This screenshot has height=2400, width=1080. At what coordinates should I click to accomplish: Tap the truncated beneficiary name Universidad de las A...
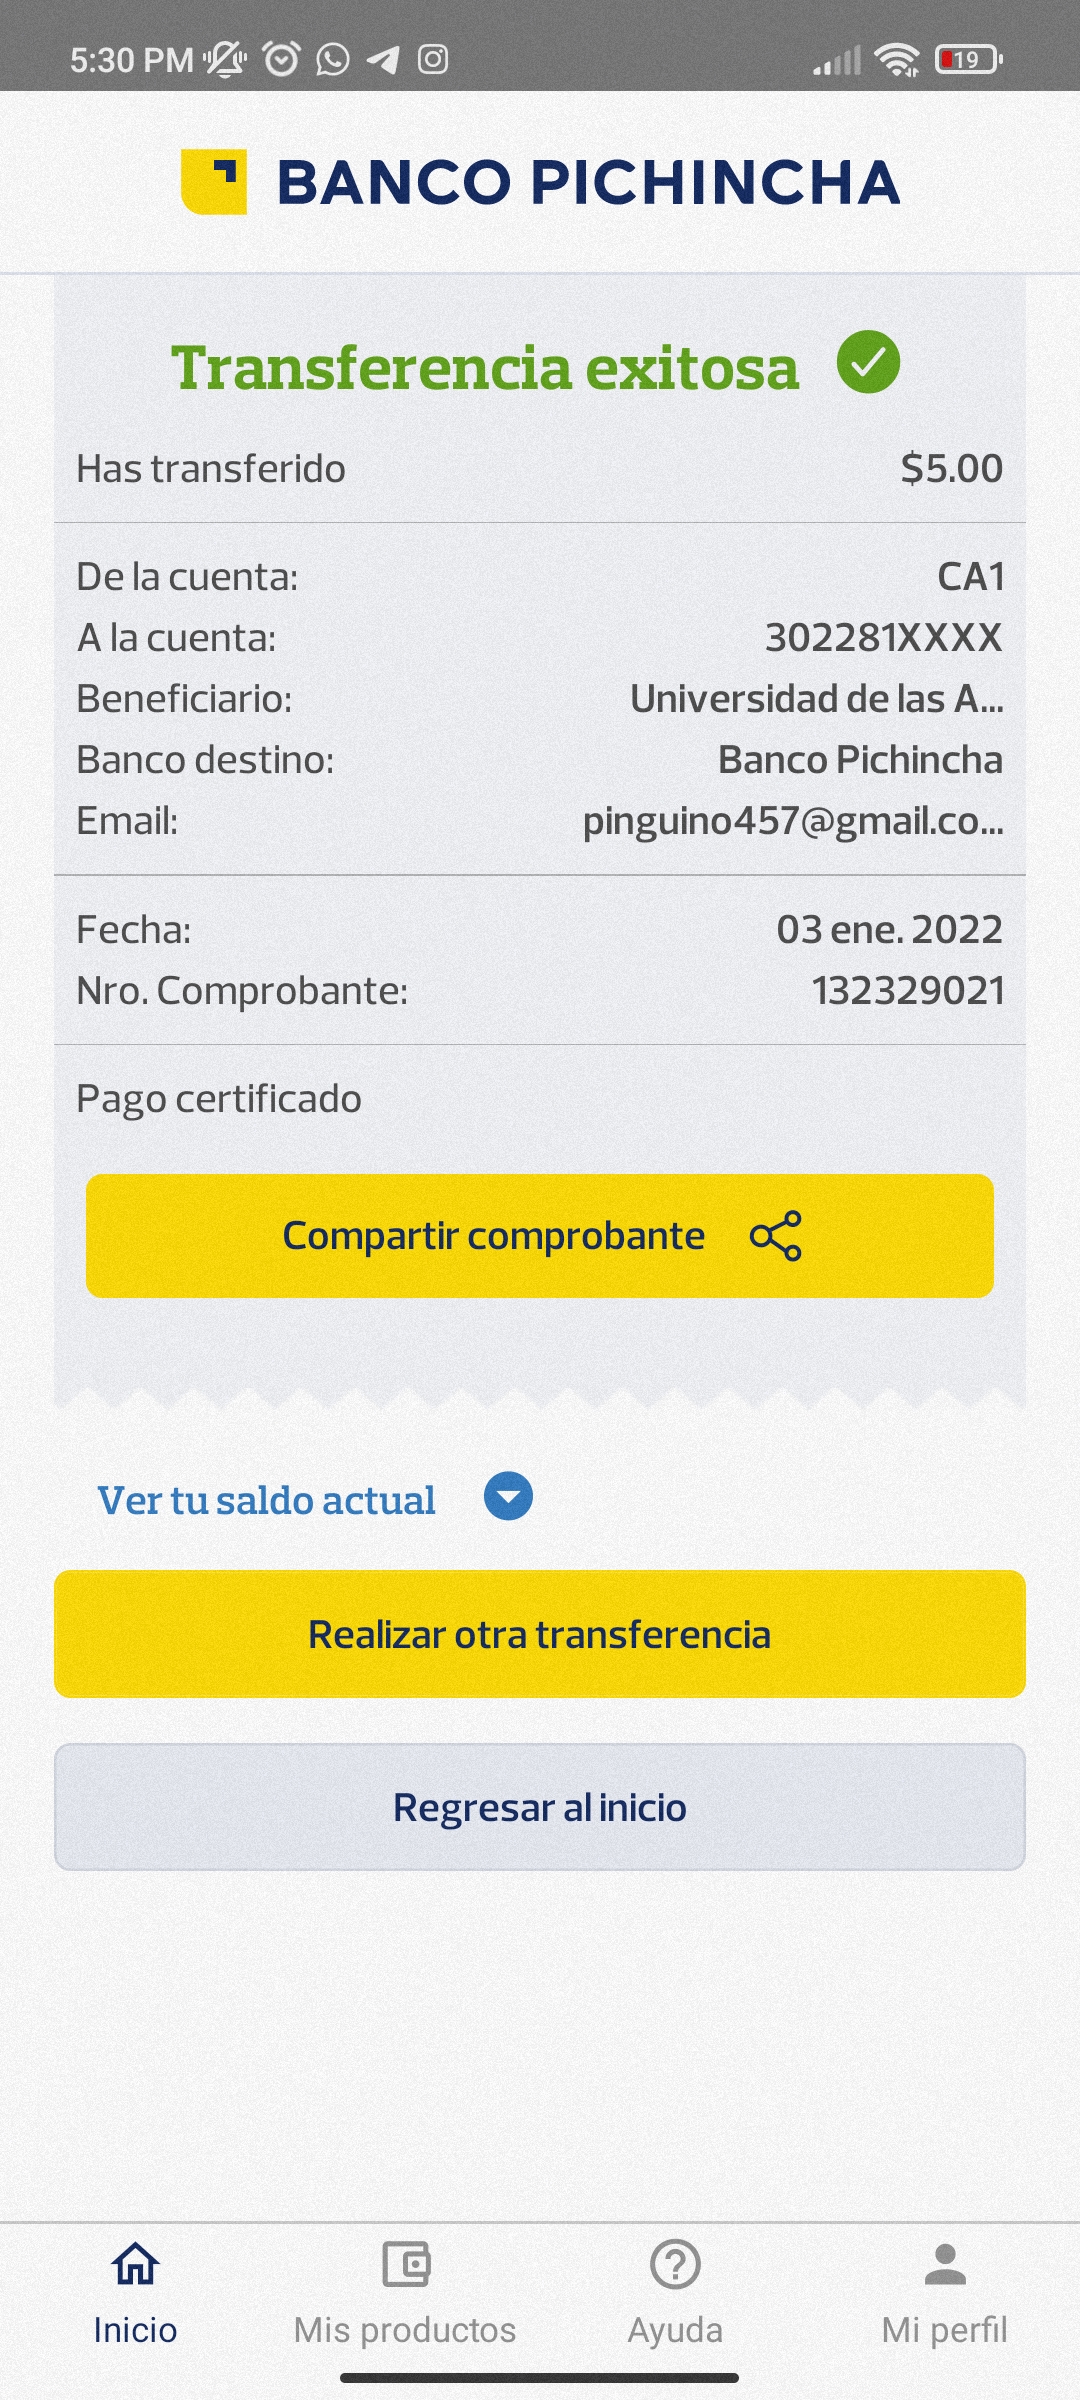point(816,699)
